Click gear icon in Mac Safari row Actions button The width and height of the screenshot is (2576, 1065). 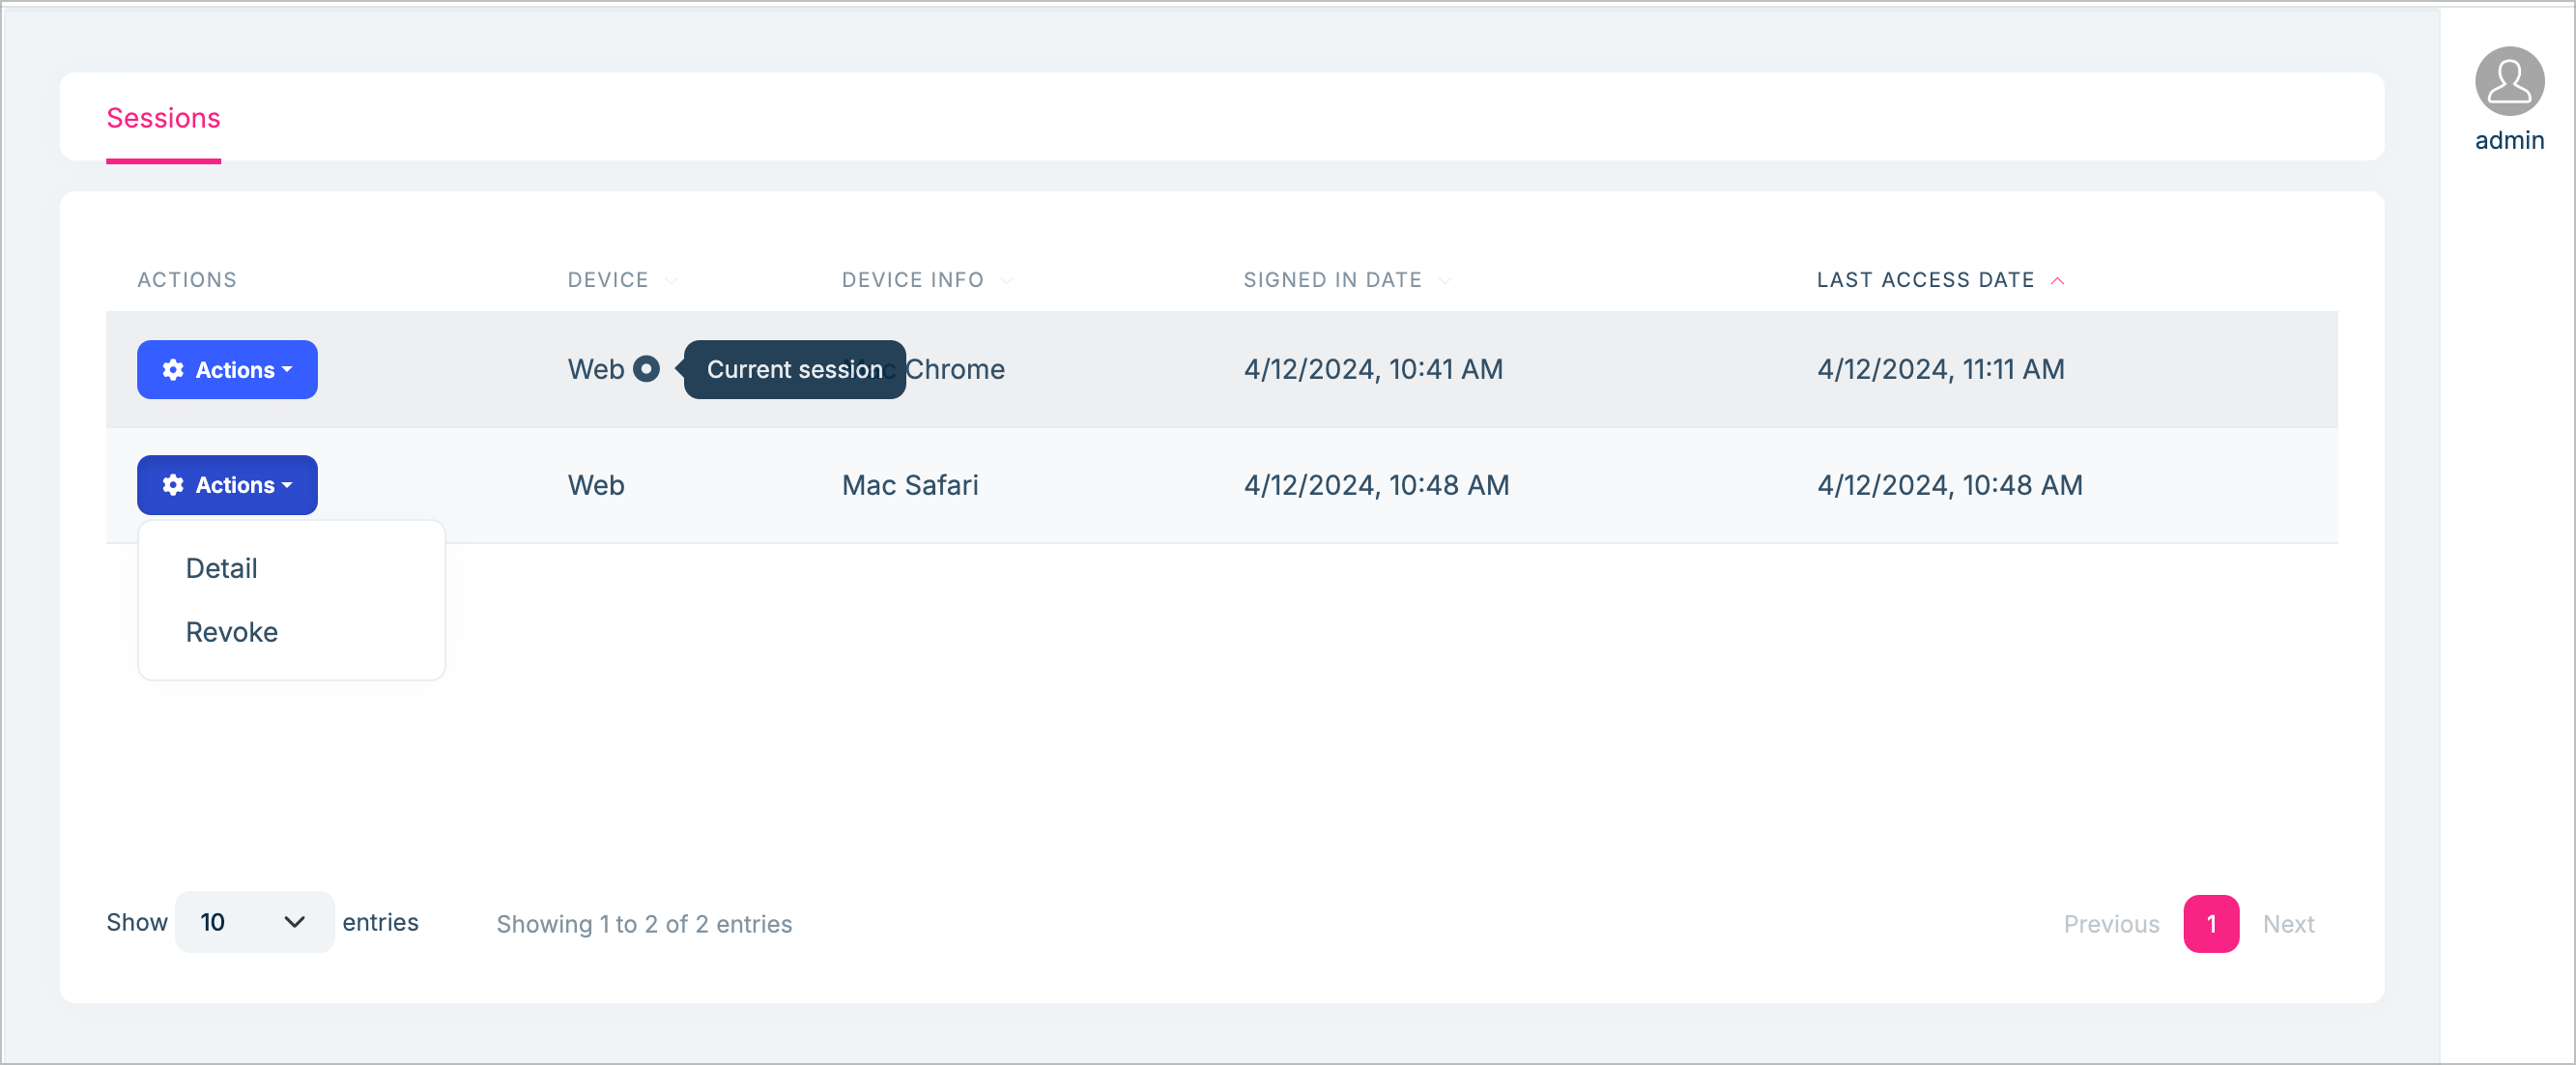pyautogui.click(x=173, y=485)
